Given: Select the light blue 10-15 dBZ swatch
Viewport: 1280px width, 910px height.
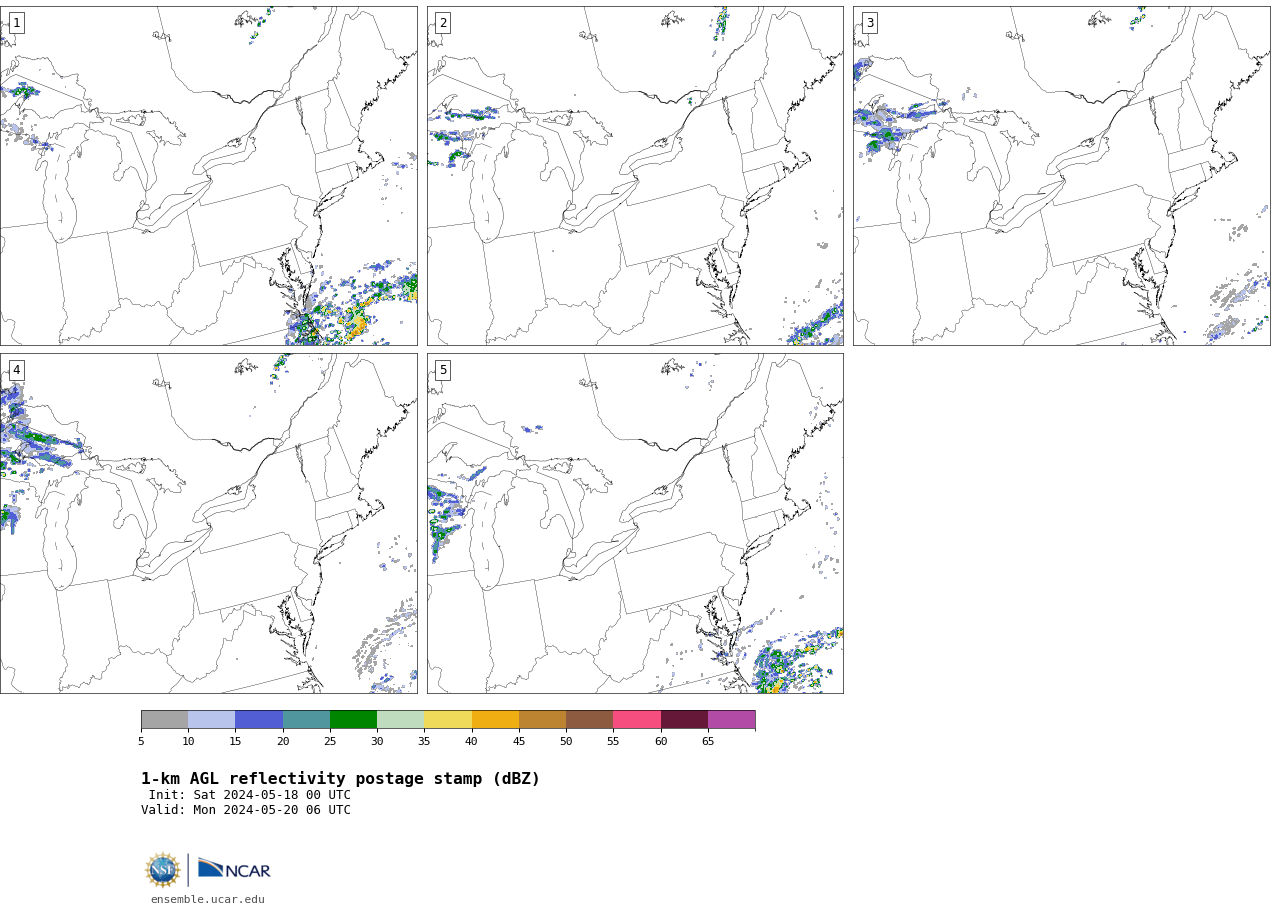Looking at the screenshot, I should [x=211, y=720].
